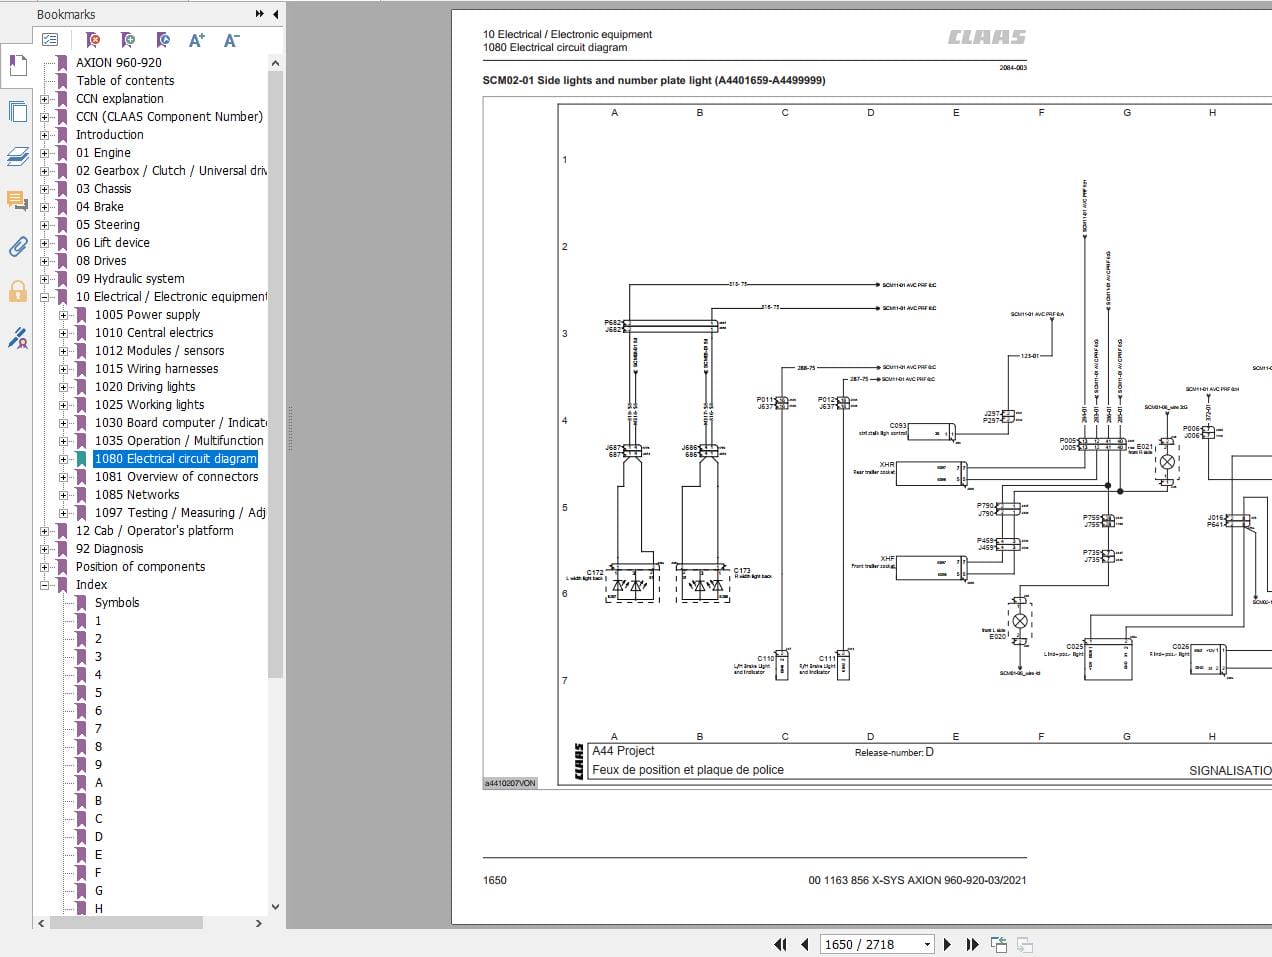
Task: Select the 03 Chassis bookmark
Action: [103, 189]
